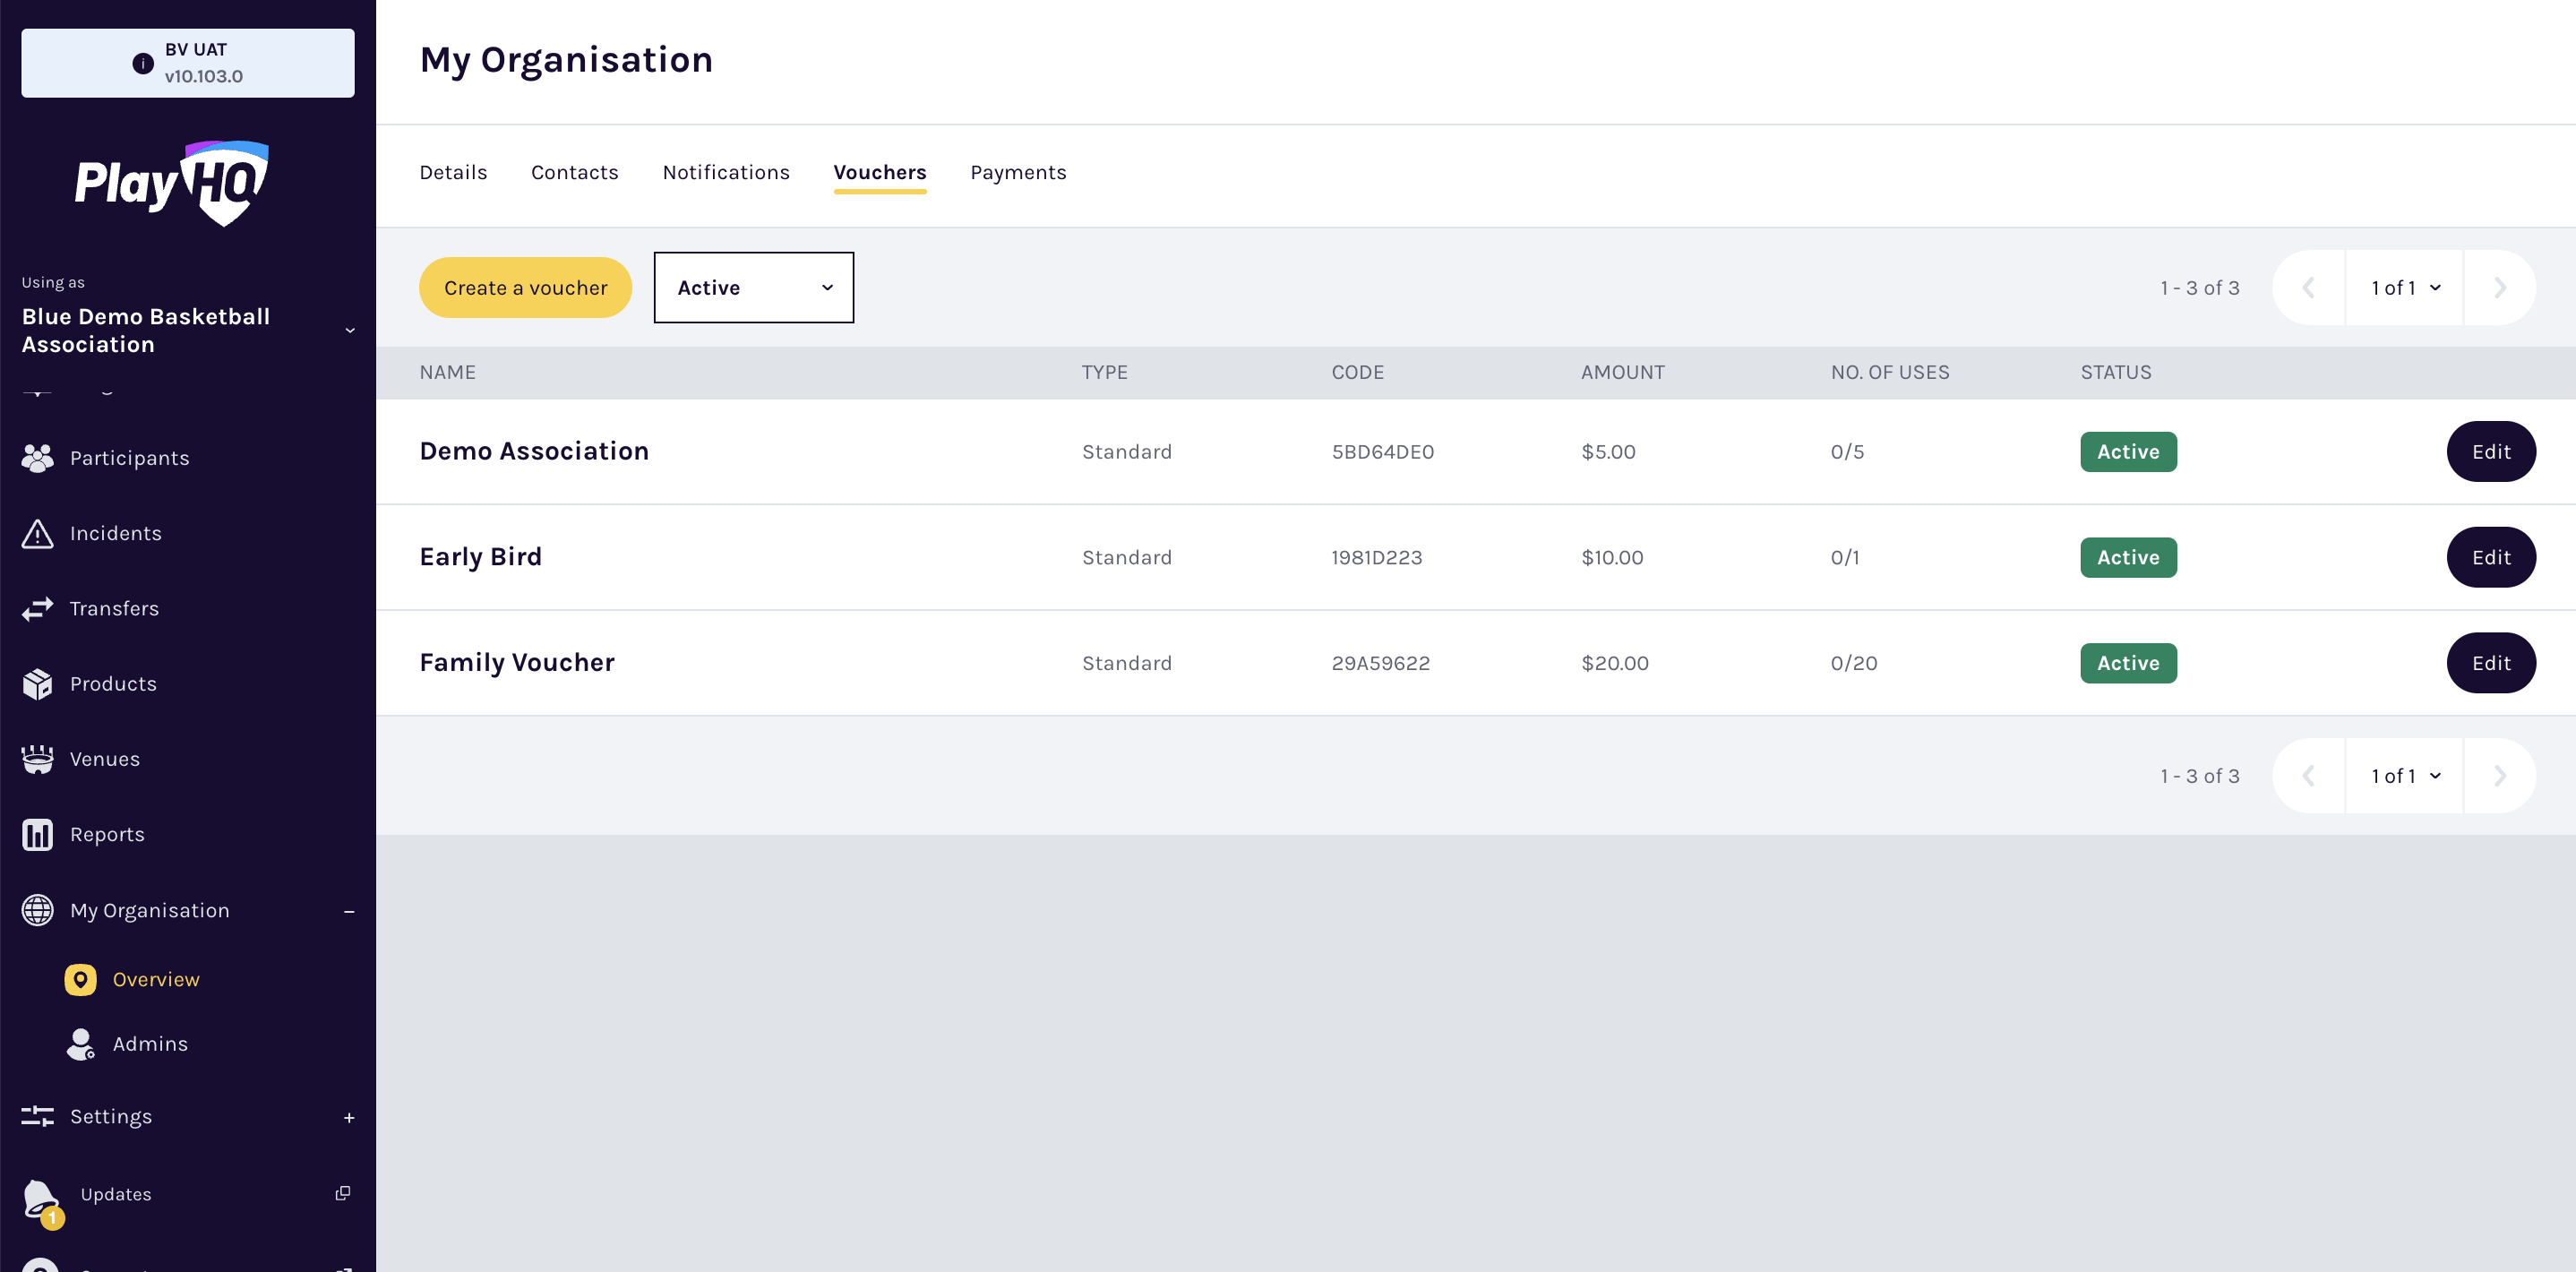The image size is (2576, 1272).
Task: Go to next page in bottom pagination
Action: (x=2500, y=776)
